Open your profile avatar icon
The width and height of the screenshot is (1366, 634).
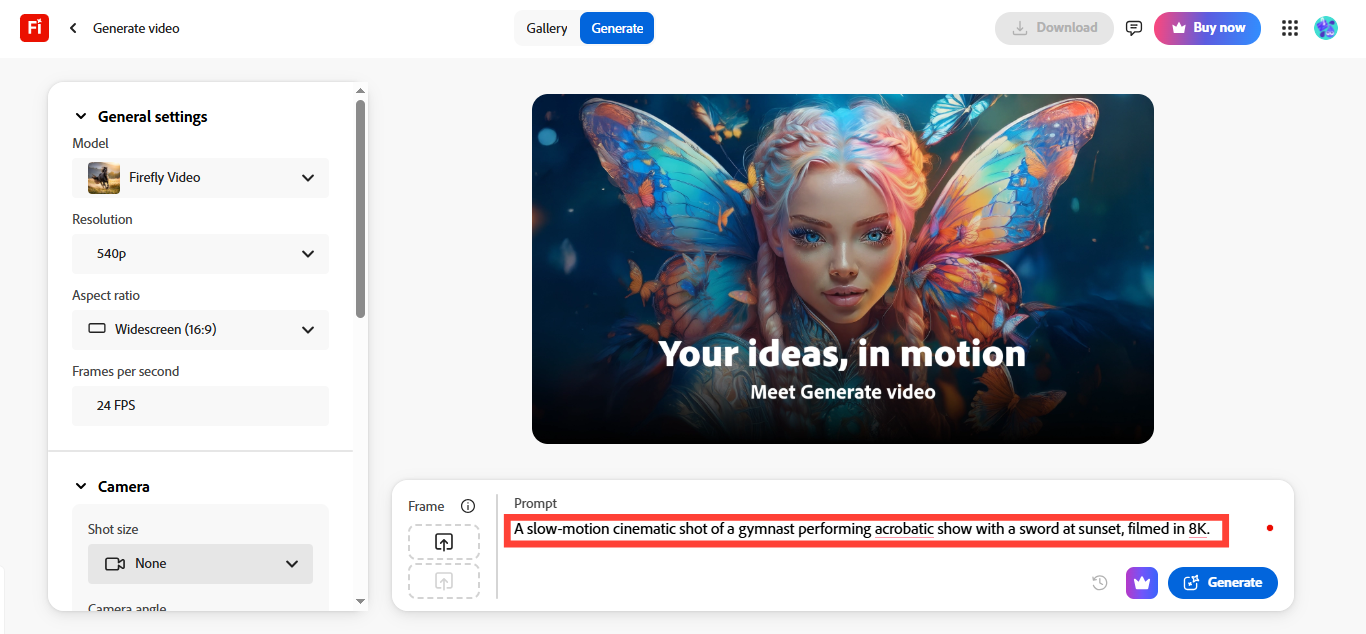(1326, 28)
